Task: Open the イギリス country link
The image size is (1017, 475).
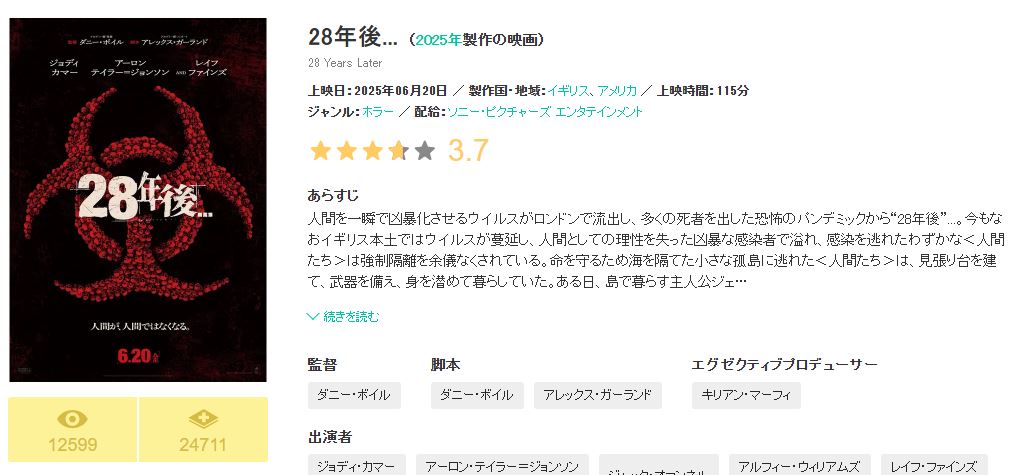Action: [x=568, y=90]
